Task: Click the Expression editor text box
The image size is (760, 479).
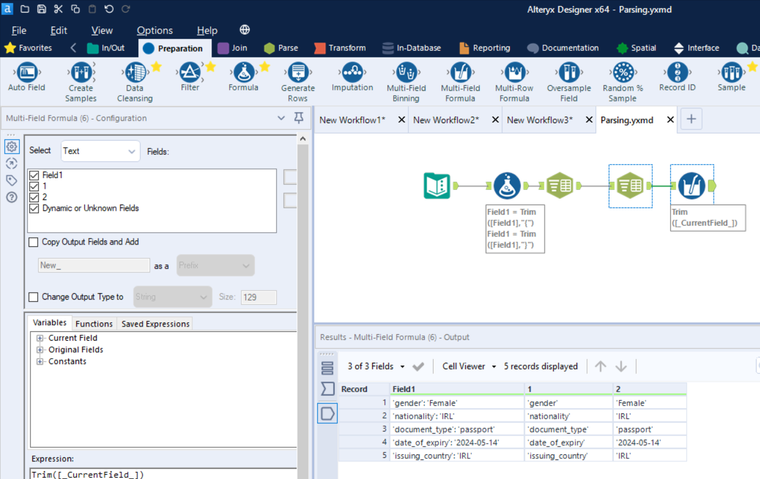Action: (163, 474)
